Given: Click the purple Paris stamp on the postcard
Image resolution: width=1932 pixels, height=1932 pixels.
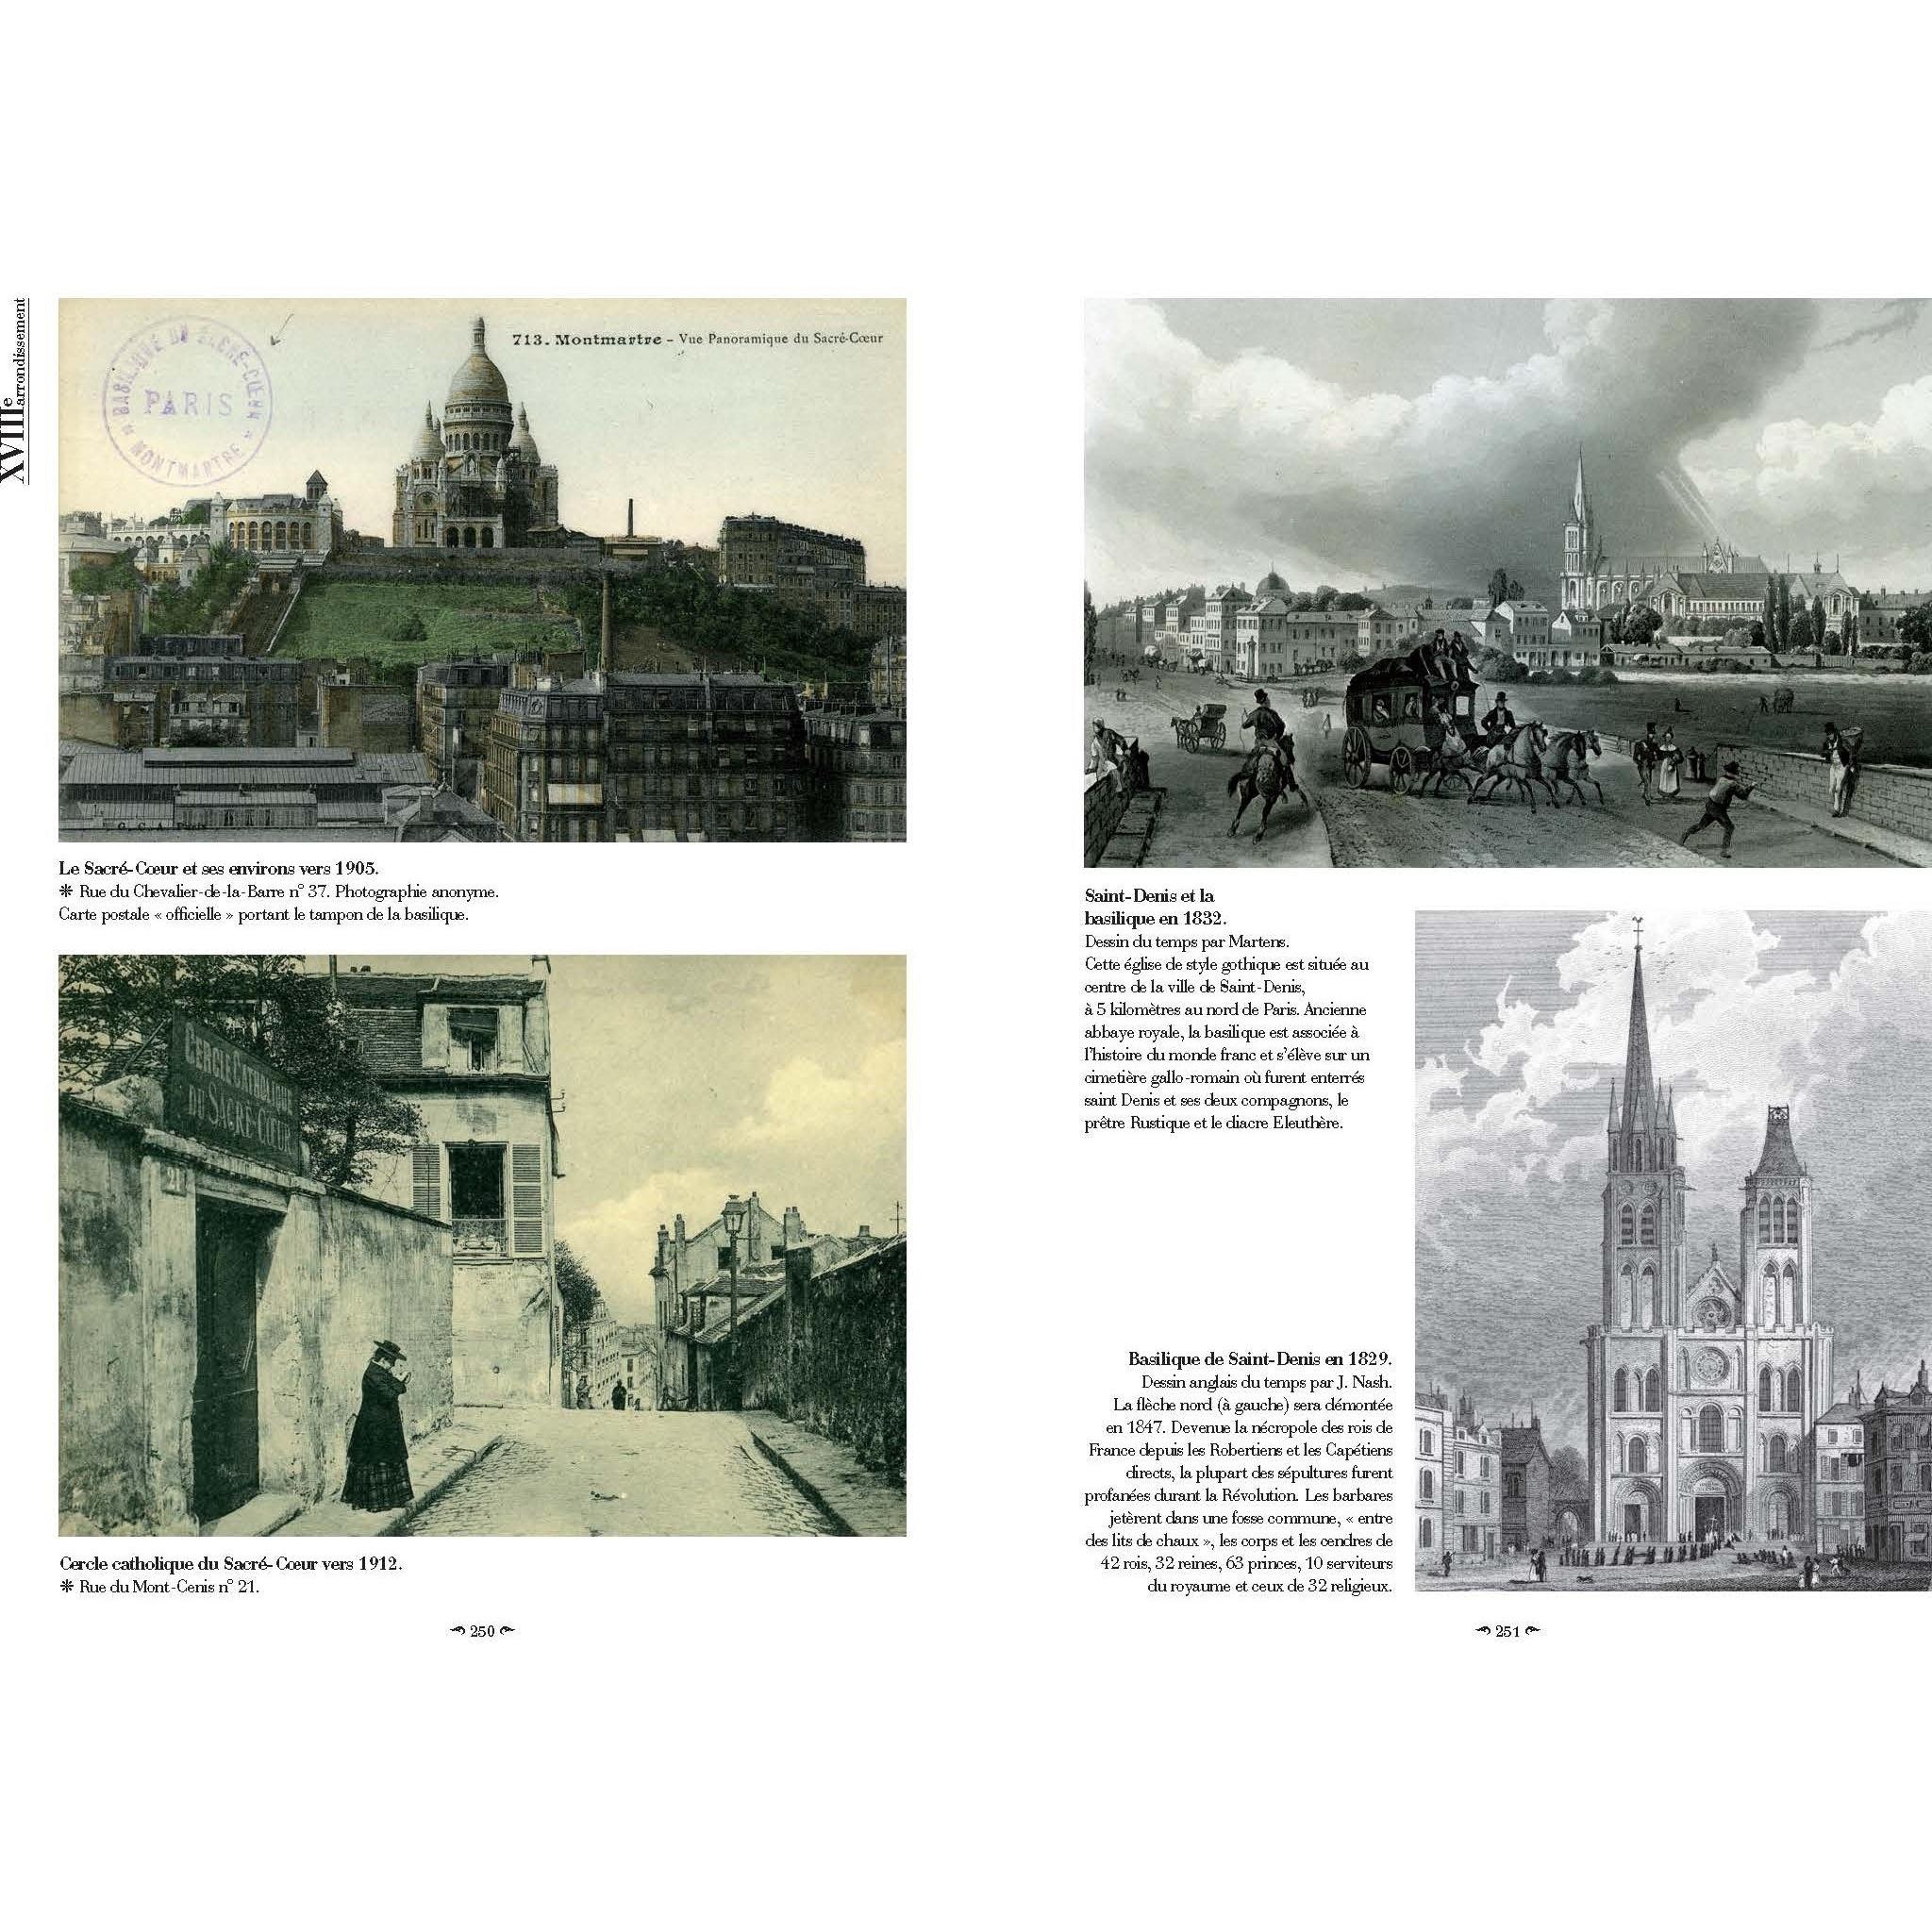Looking at the screenshot, I should [189, 402].
